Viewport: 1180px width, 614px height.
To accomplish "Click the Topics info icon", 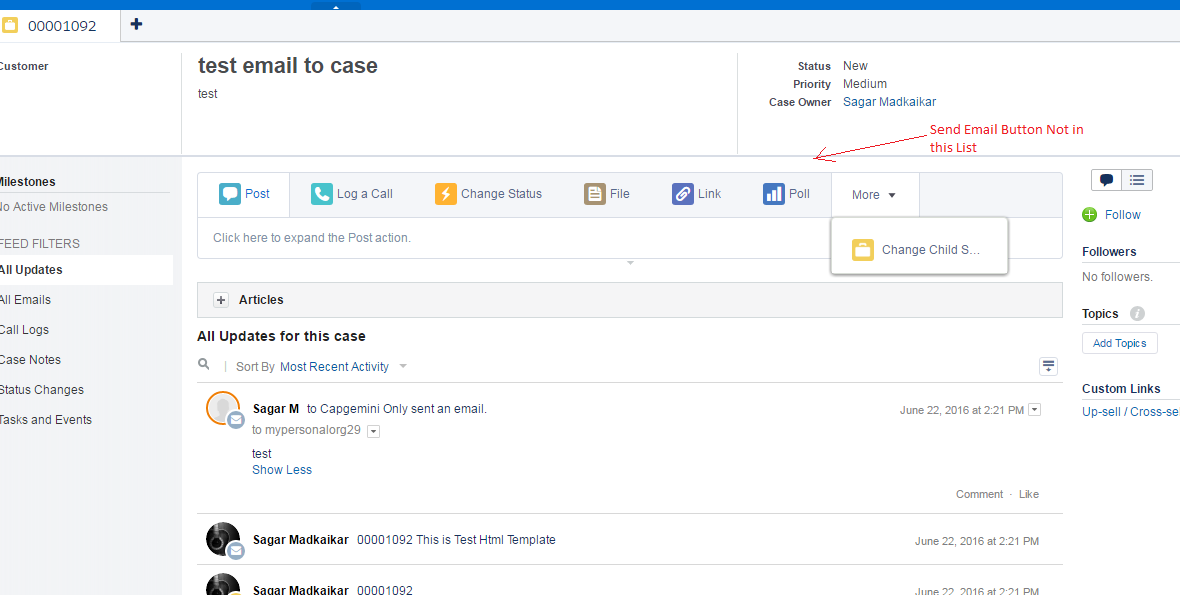I will click(1137, 313).
